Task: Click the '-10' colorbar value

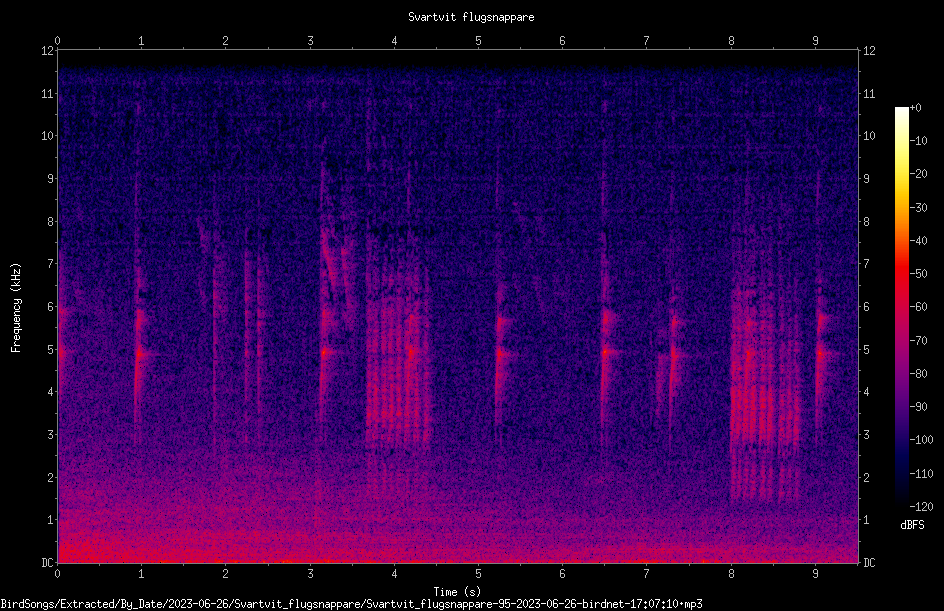Action: pyautogui.click(x=918, y=141)
